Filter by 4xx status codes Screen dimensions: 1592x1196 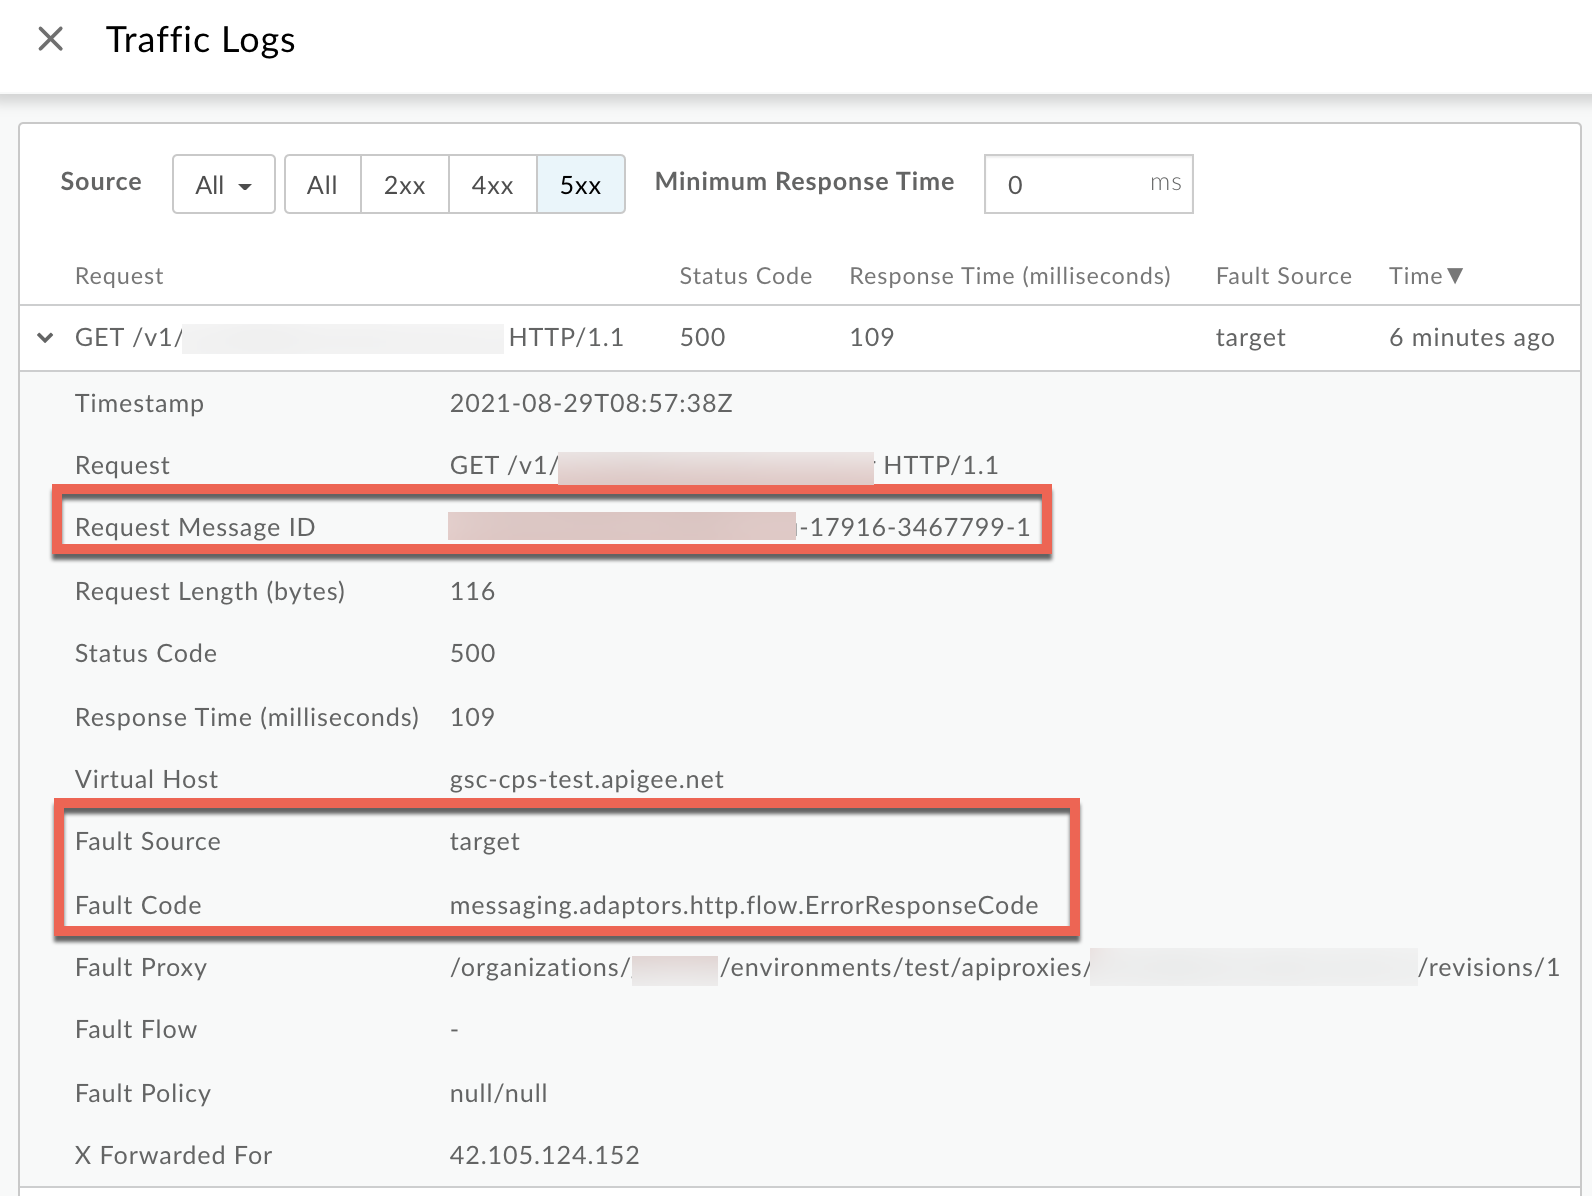492,184
